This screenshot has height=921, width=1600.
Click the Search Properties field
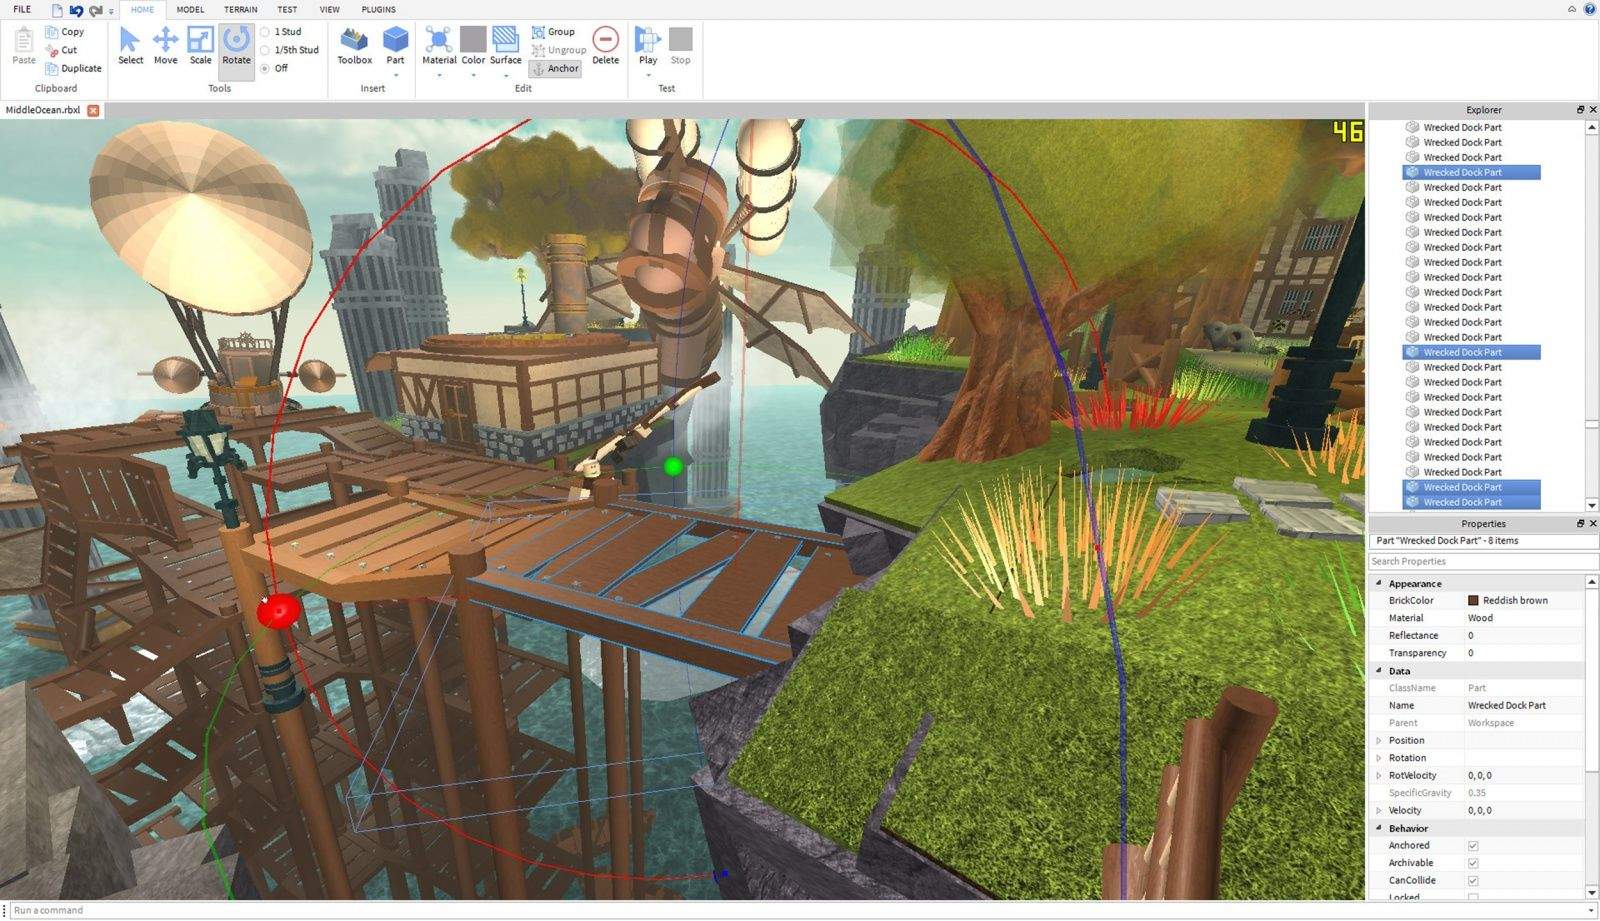(1480, 562)
